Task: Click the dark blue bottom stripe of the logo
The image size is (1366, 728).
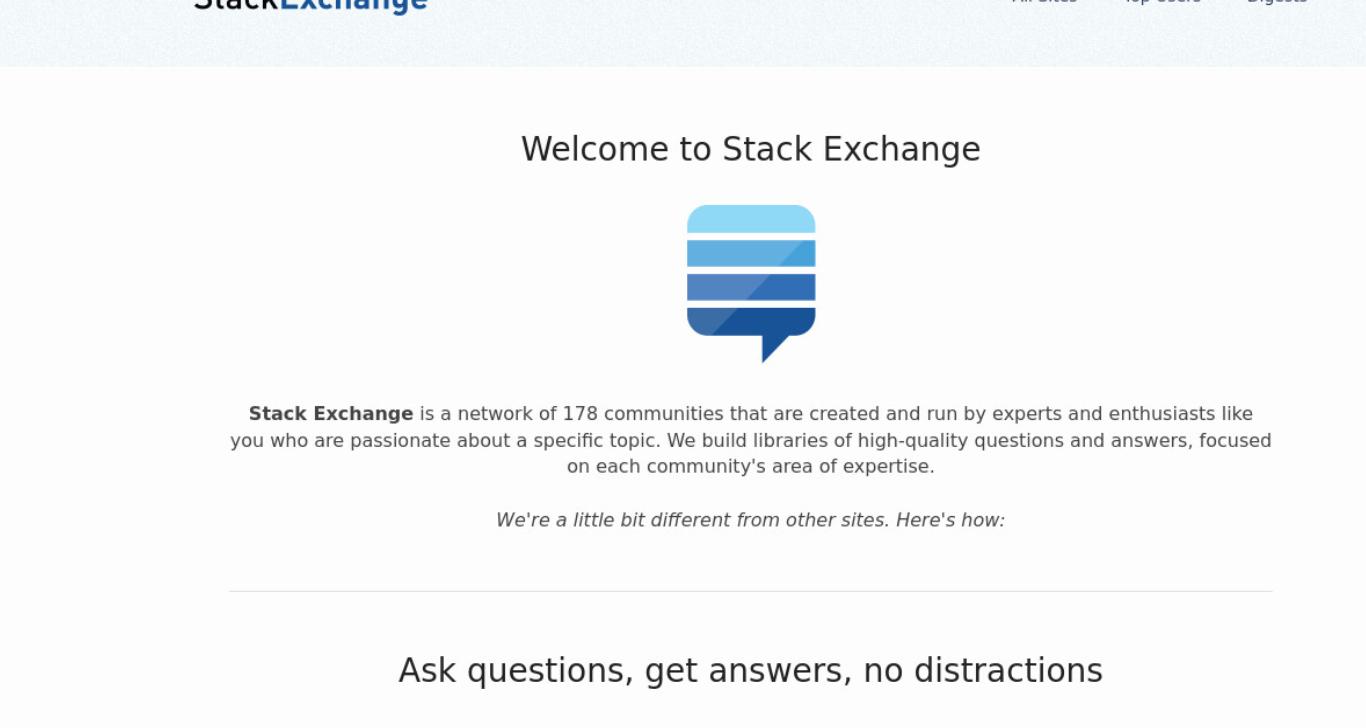Action: click(x=751, y=321)
